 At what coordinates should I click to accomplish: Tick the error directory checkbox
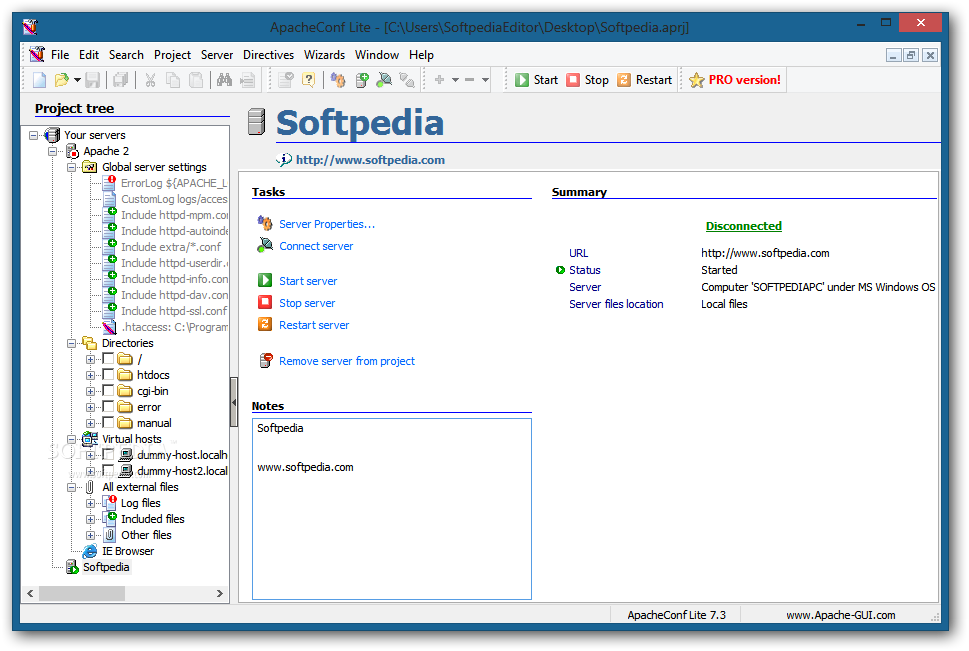pos(108,407)
